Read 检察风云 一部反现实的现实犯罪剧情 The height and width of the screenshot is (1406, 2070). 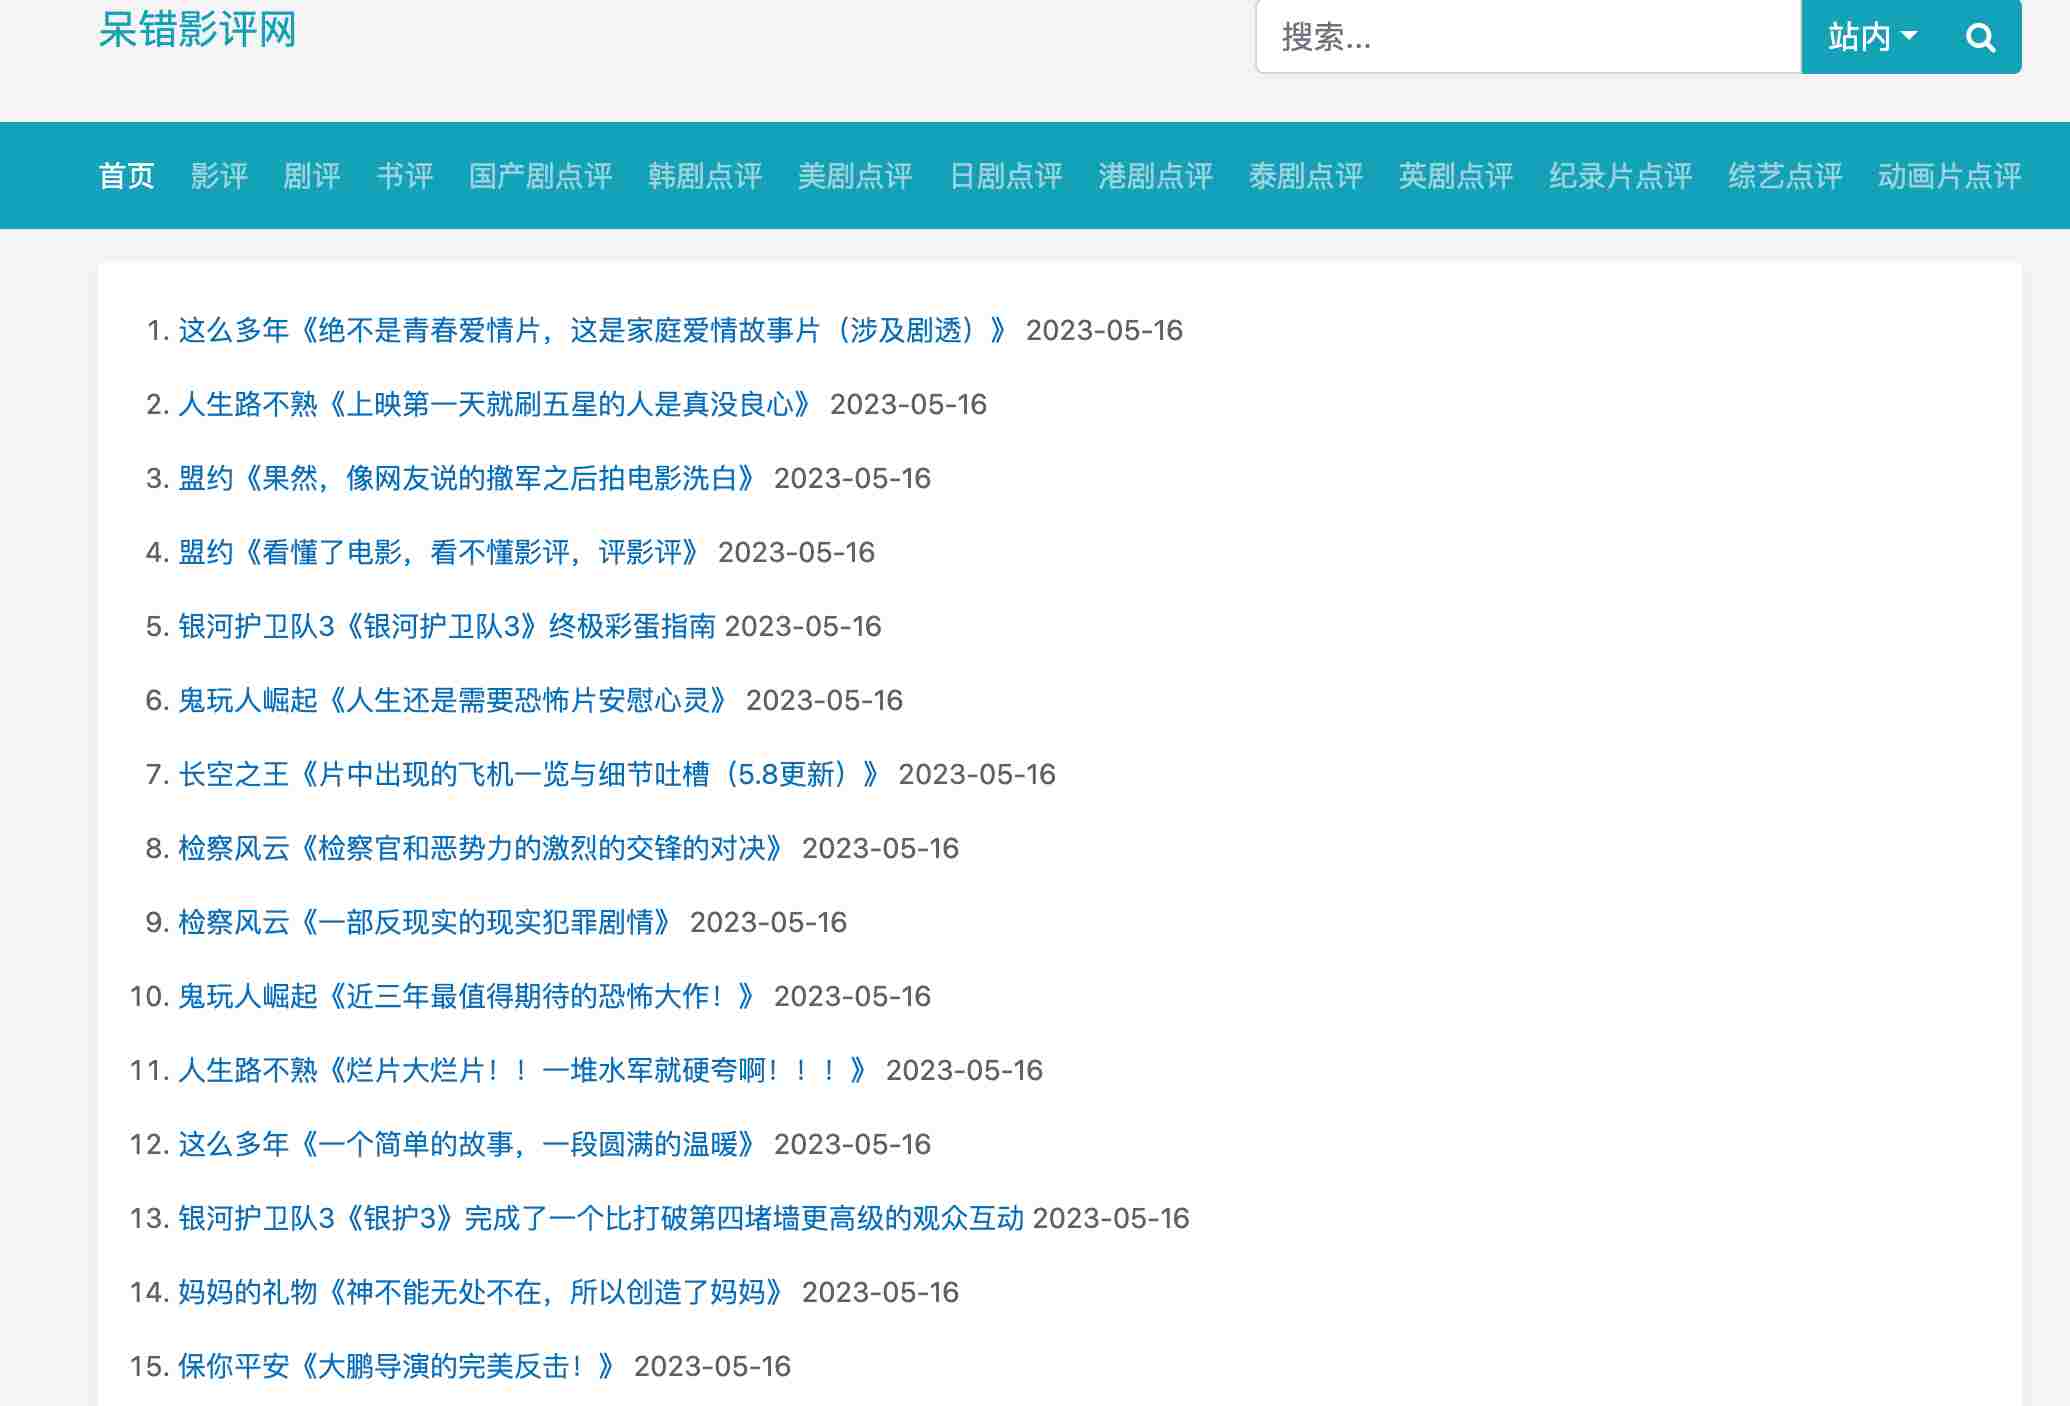tap(425, 923)
